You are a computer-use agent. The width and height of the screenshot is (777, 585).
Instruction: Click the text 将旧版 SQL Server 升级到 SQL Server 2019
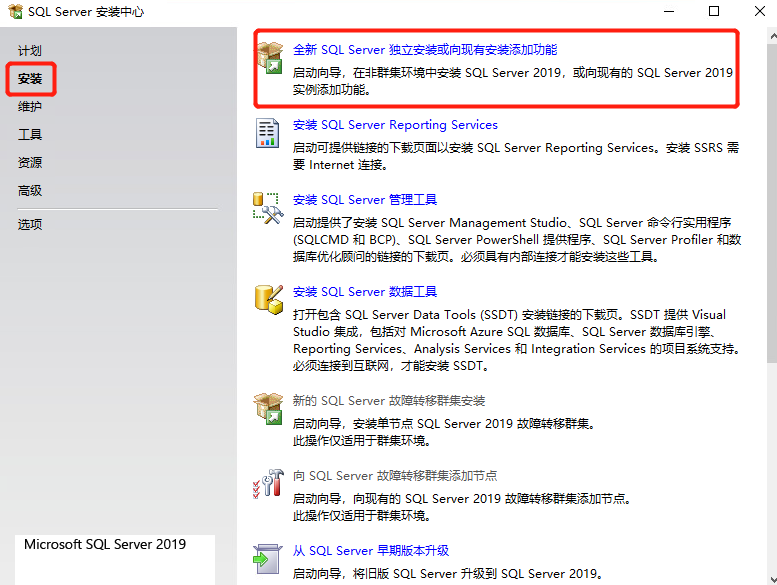[475, 574]
